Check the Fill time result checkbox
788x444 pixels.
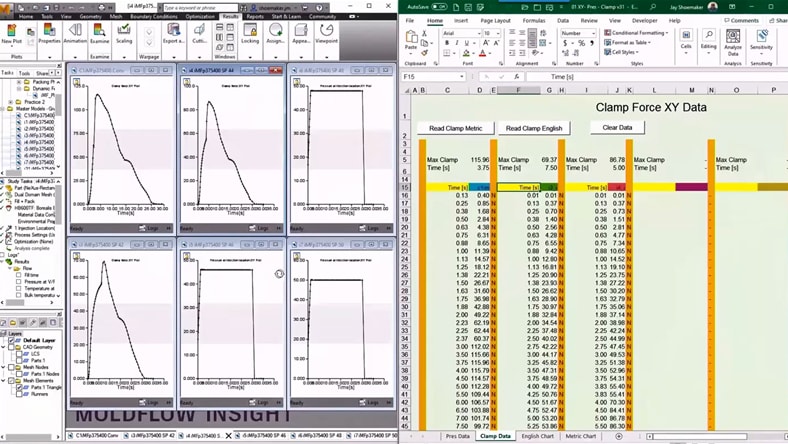pos(19,275)
